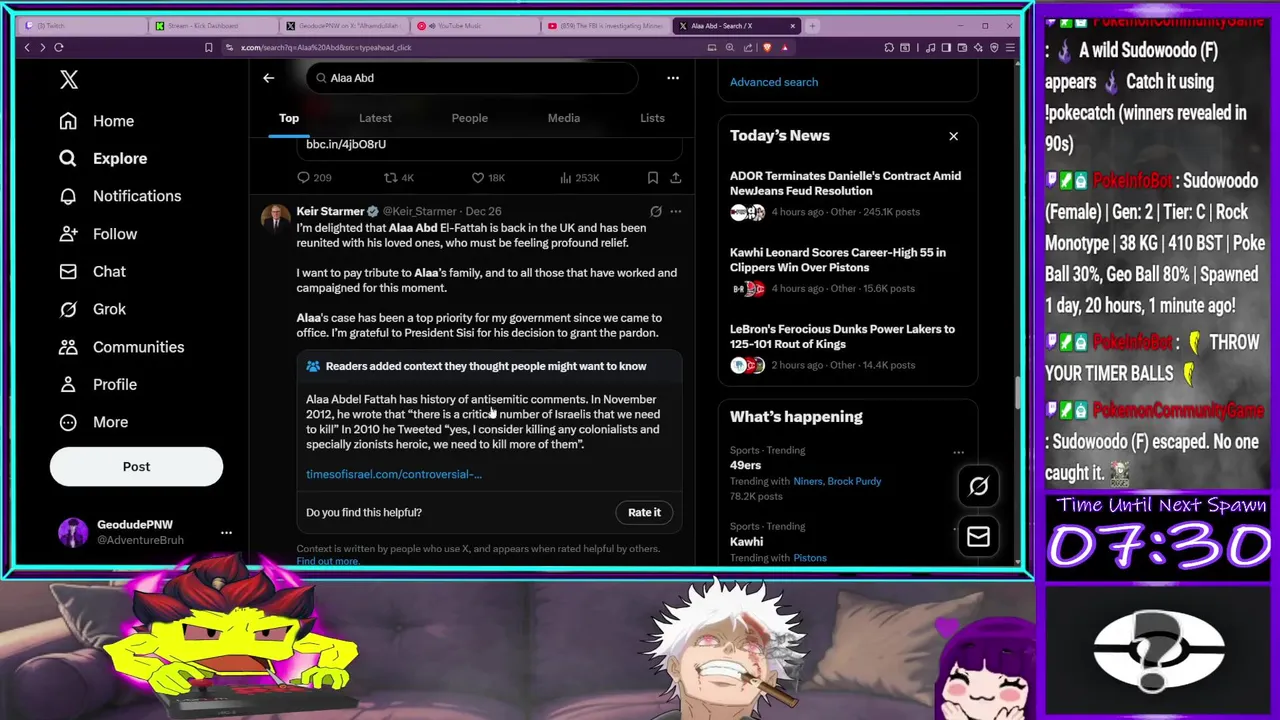This screenshot has height=720, width=1280.
Task: Open the Pistons trending link
Action: [x=810, y=558]
